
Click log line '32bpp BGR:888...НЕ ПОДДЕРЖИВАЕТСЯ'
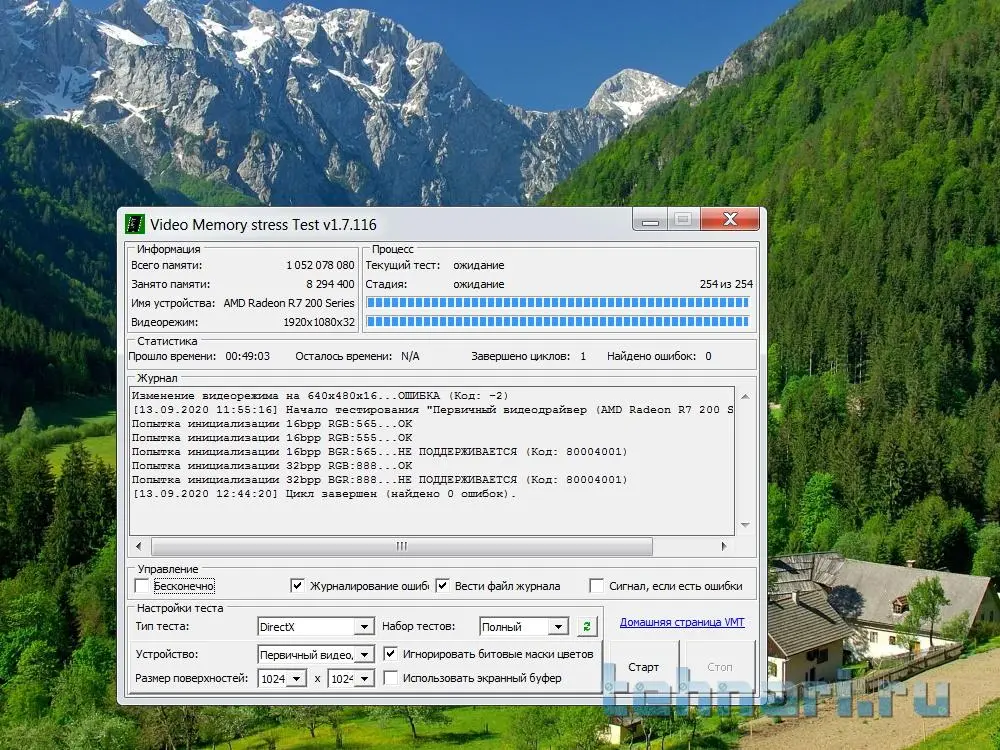pyautogui.click(x=379, y=480)
